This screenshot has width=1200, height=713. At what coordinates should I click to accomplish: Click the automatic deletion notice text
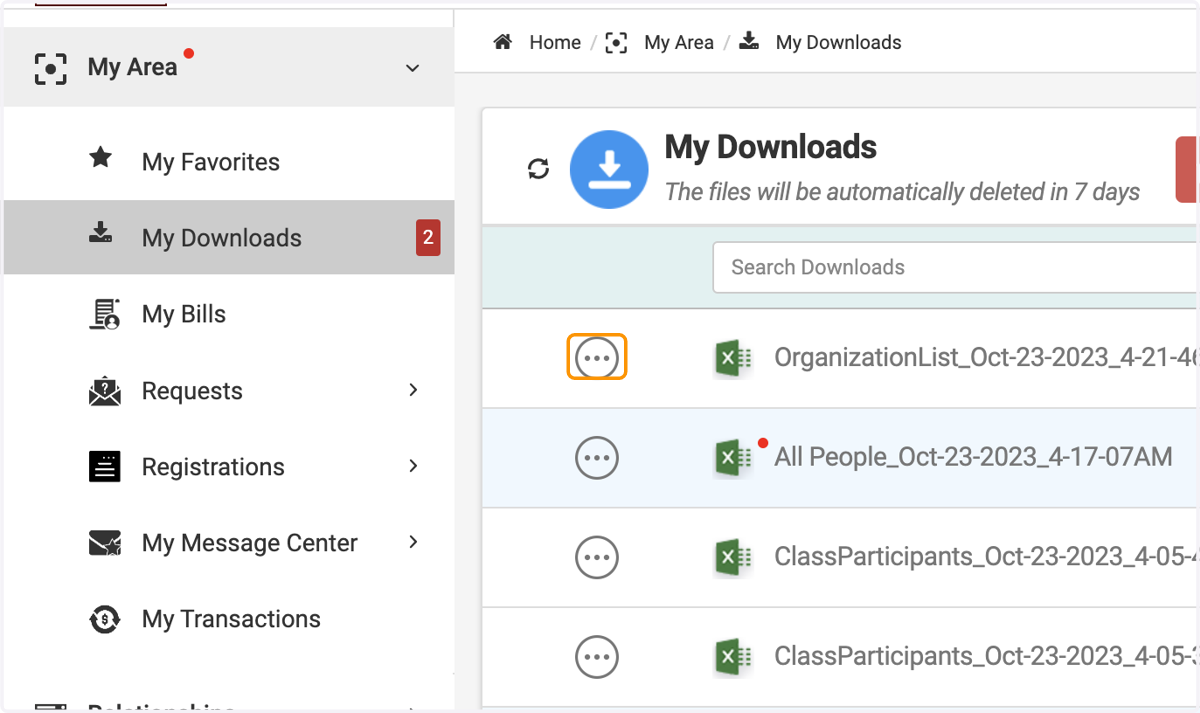point(902,191)
